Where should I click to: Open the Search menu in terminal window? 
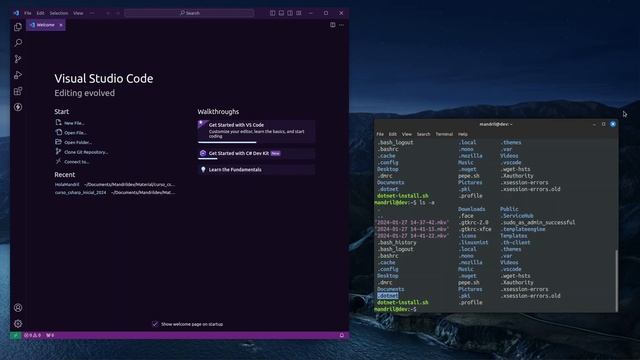[x=423, y=134]
